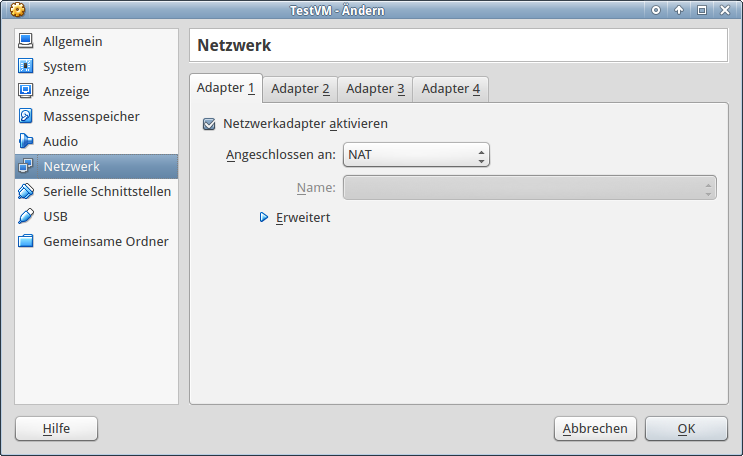Expand the Erweitert section
743x456 pixels.
[265, 217]
